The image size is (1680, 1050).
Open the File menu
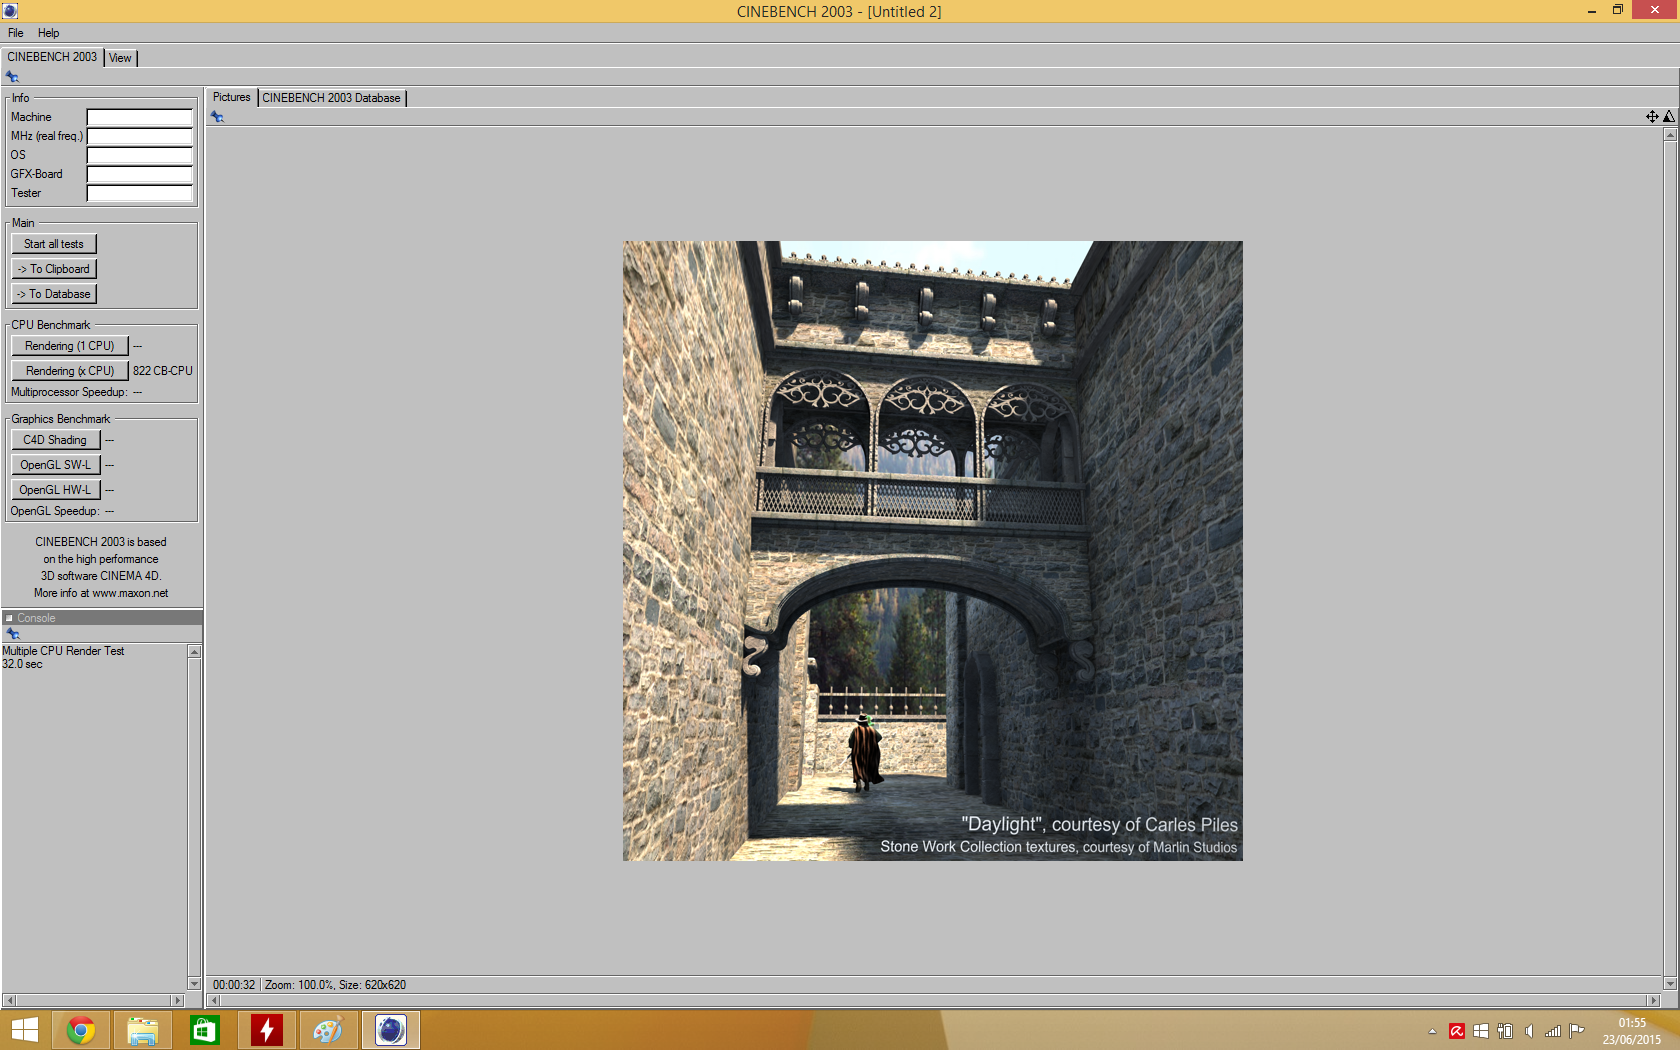pos(16,33)
